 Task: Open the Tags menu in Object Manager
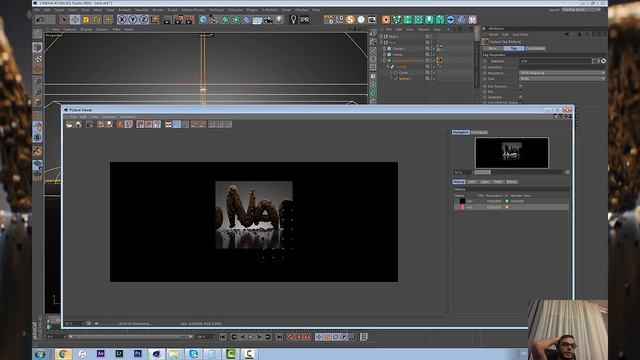click(x=437, y=29)
